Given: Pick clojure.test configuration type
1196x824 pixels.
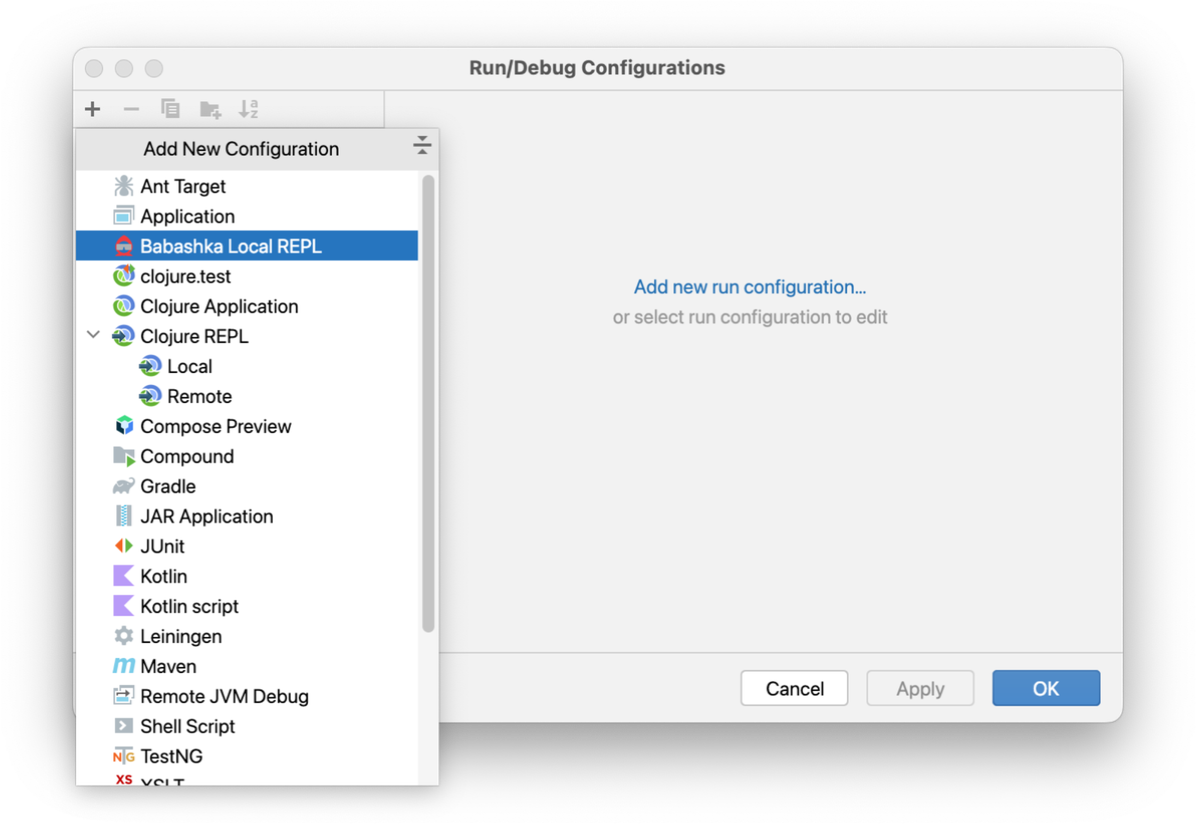Looking at the screenshot, I should pyautogui.click(x=247, y=276).
